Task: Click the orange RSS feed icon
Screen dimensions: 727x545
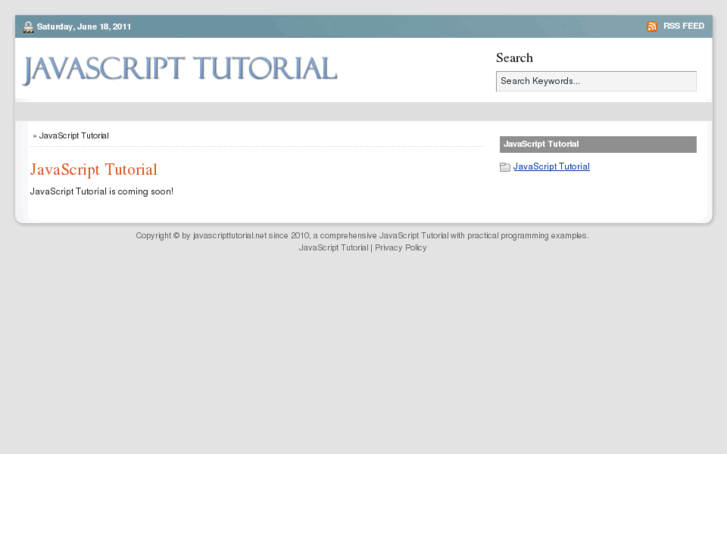Action: [x=652, y=26]
